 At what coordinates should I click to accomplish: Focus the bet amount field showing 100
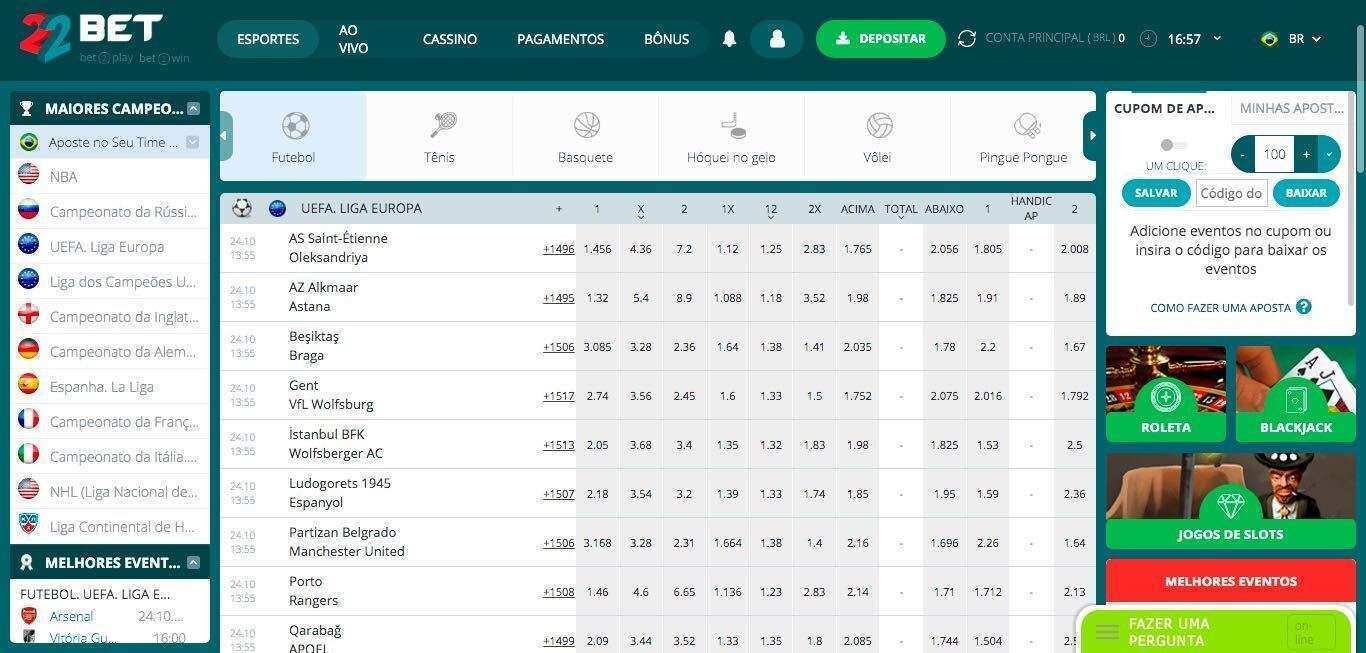tap(1274, 154)
